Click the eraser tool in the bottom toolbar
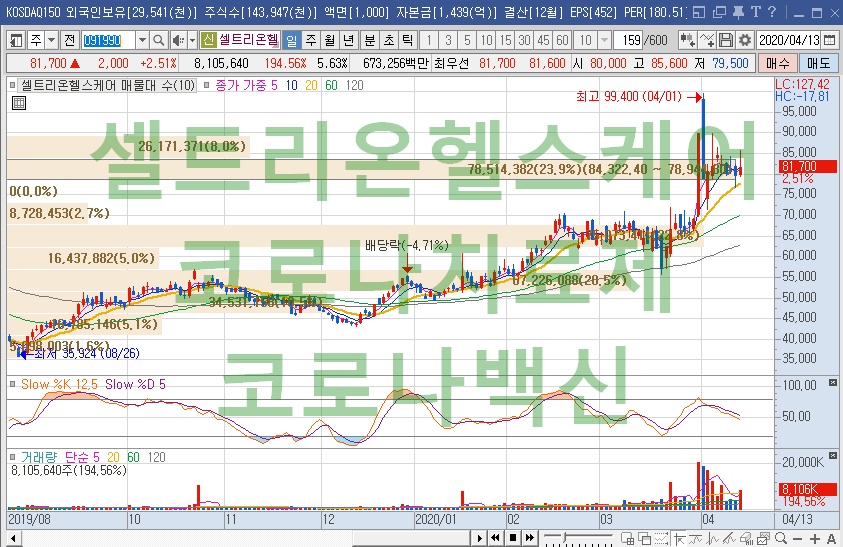This screenshot has width=843, height=547. [746, 538]
